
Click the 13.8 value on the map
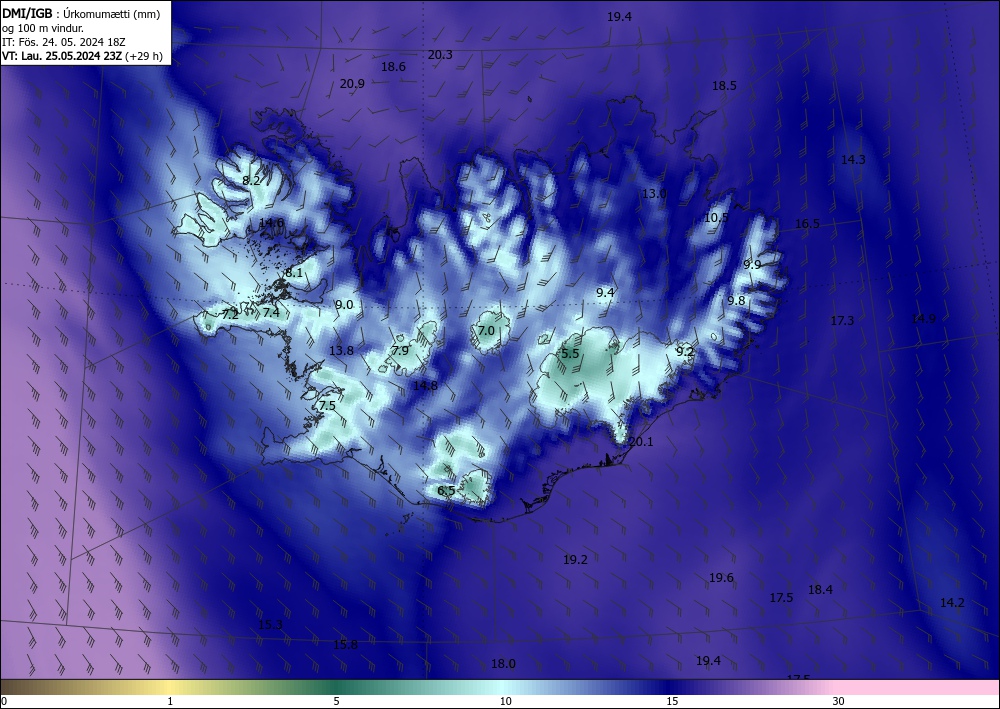pyautogui.click(x=341, y=350)
